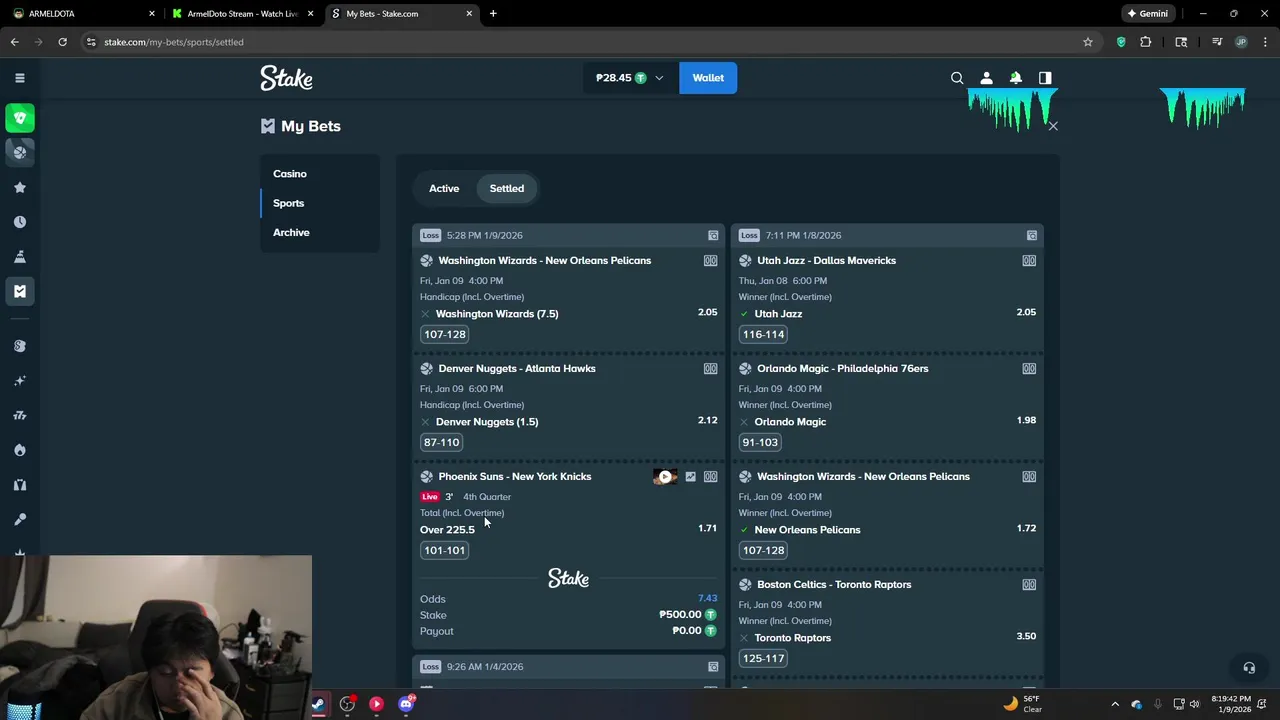Show hidden system tray icons
The image size is (1280, 720).
pyautogui.click(x=1115, y=704)
